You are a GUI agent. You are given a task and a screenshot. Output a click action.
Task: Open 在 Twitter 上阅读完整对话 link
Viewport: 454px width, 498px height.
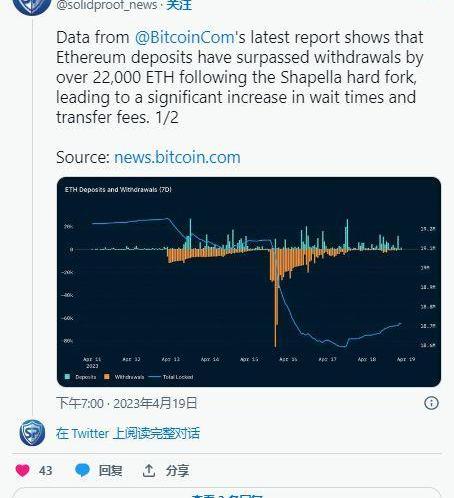pos(128,433)
